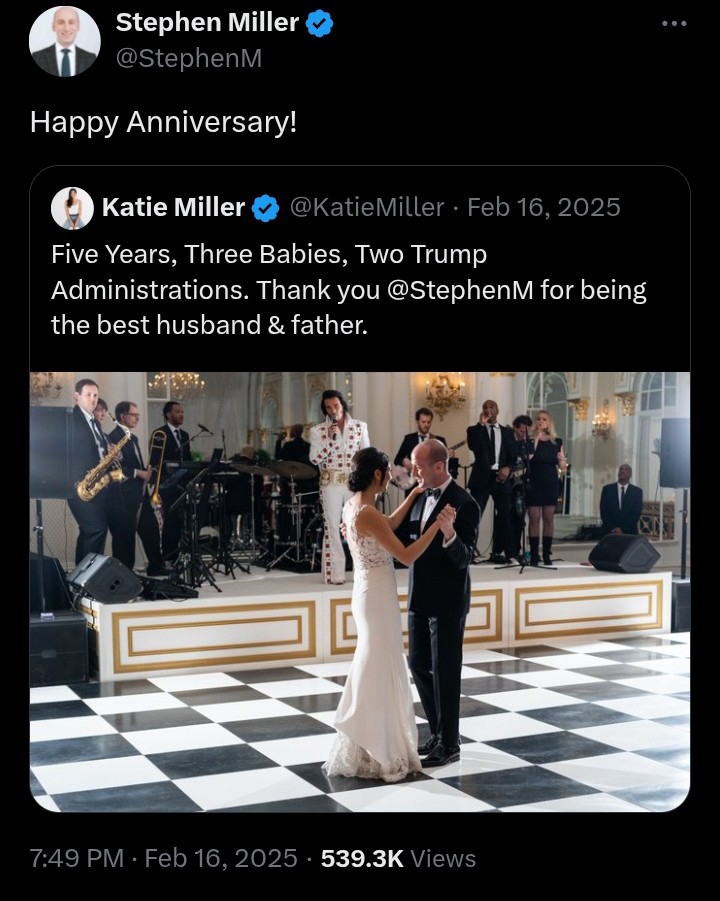720x901 pixels.
Task: Click the Katie Miller display name
Action: pos(173,208)
